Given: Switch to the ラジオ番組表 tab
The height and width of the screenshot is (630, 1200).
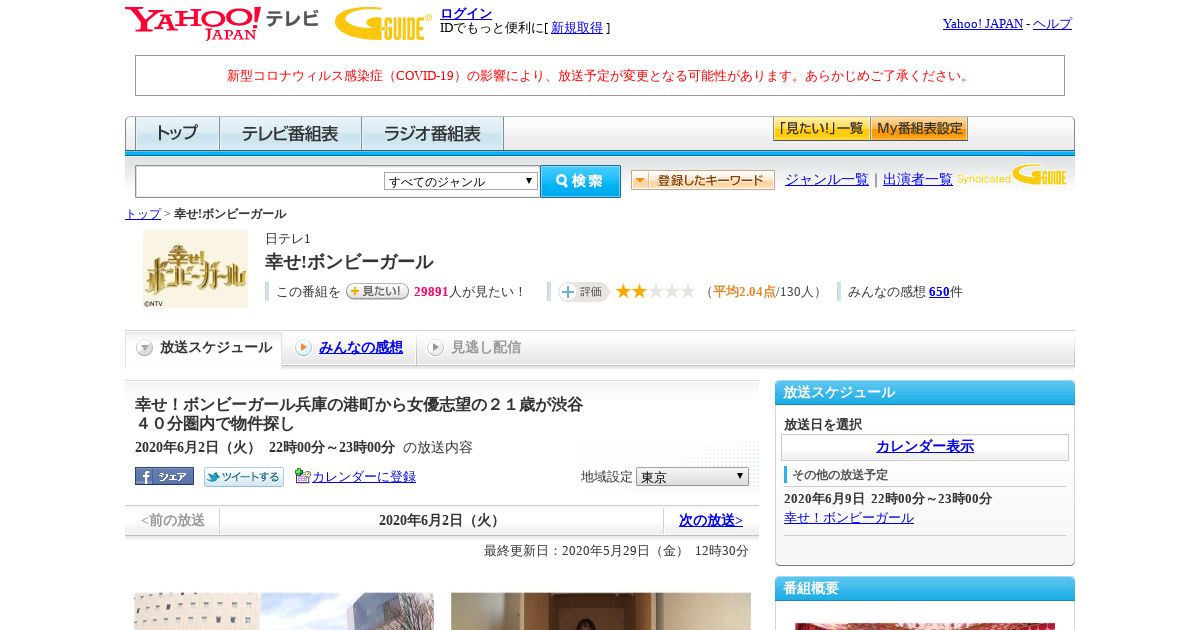Looking at the screenshot, I should pos(432,133).
